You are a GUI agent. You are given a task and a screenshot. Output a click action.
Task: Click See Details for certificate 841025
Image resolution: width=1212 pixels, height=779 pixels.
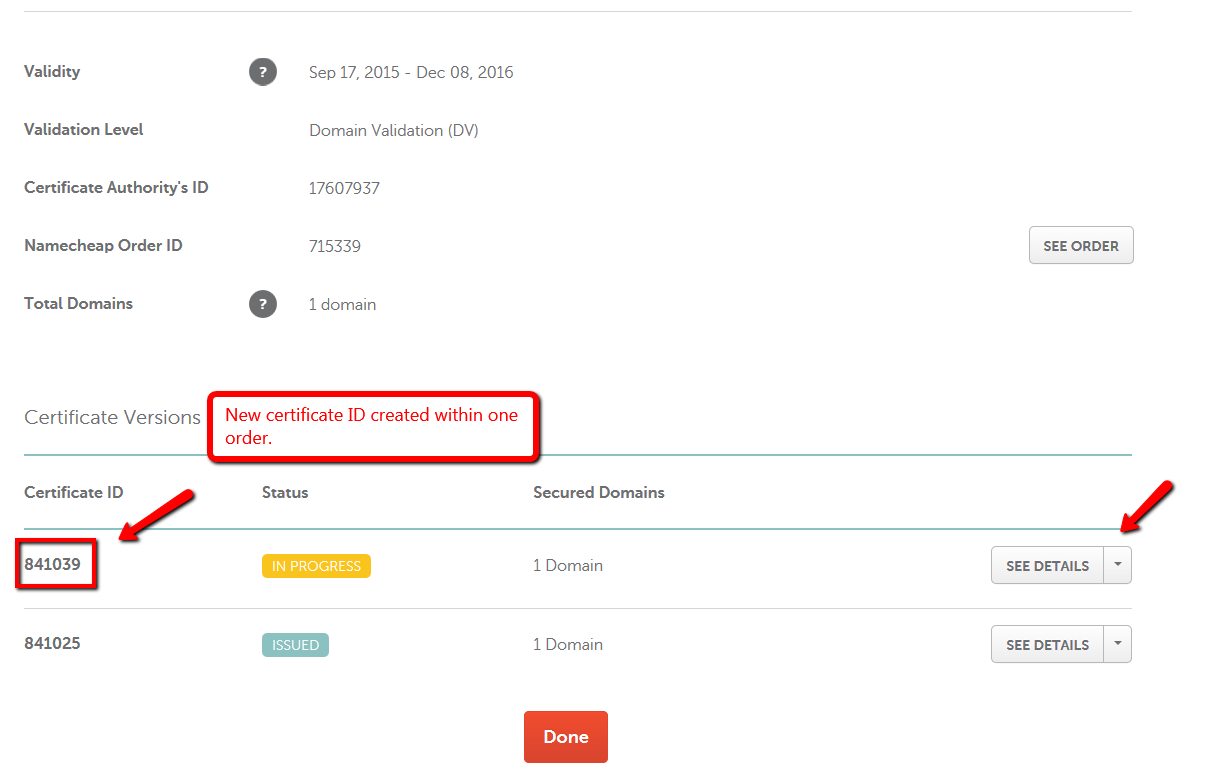click(1047, 644)
